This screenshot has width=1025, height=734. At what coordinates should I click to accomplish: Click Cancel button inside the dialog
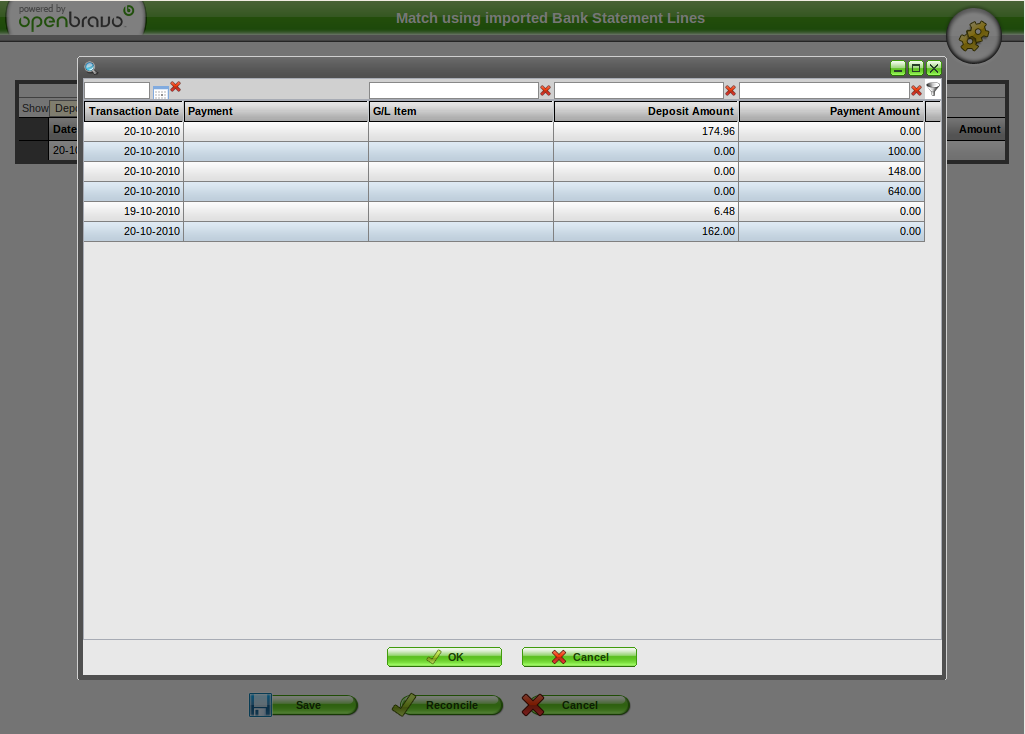click(579, 657)
